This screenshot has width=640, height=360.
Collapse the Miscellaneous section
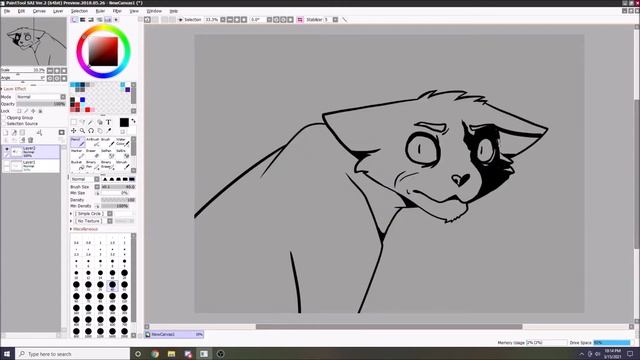point(71,229)
